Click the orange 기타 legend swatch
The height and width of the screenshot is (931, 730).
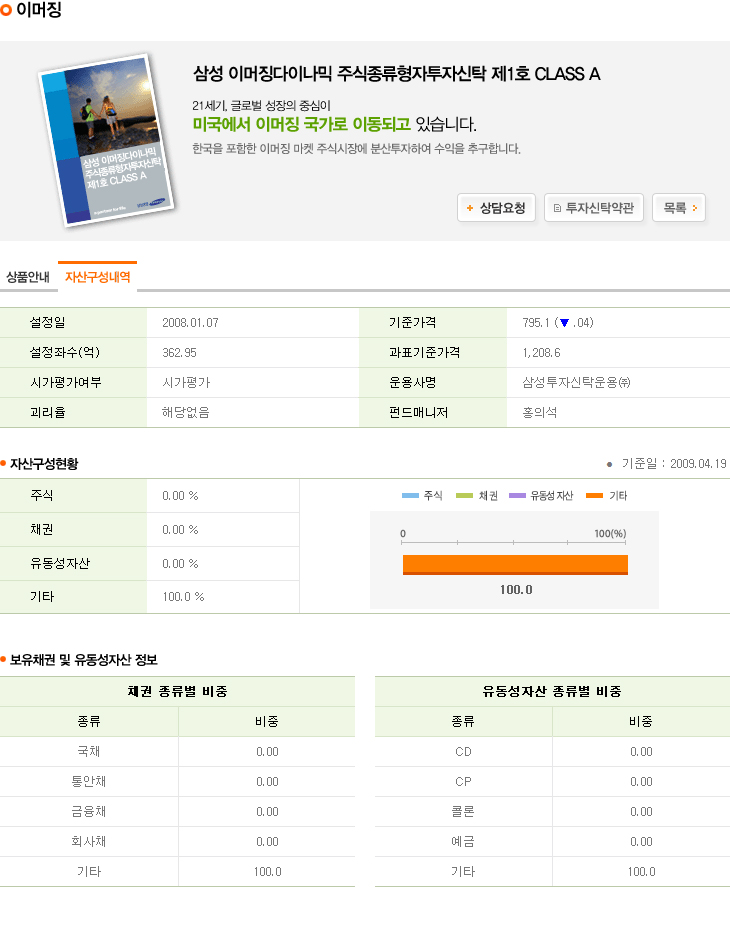[595, 496]
